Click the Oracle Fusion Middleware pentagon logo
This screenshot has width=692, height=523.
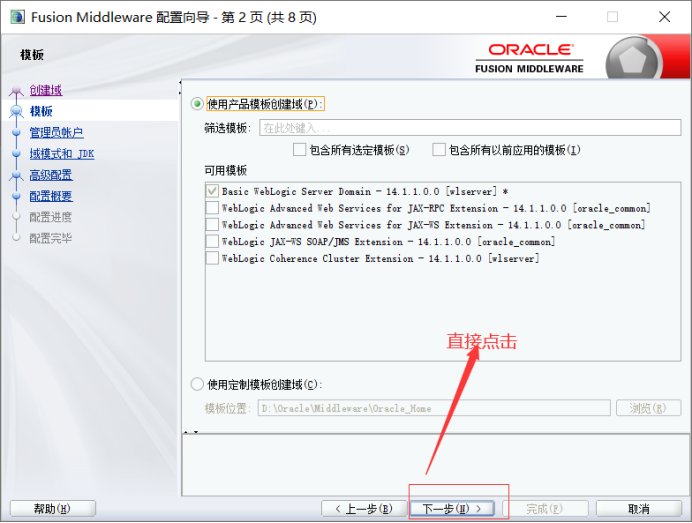pyautogui.click(x=636, y=57)
